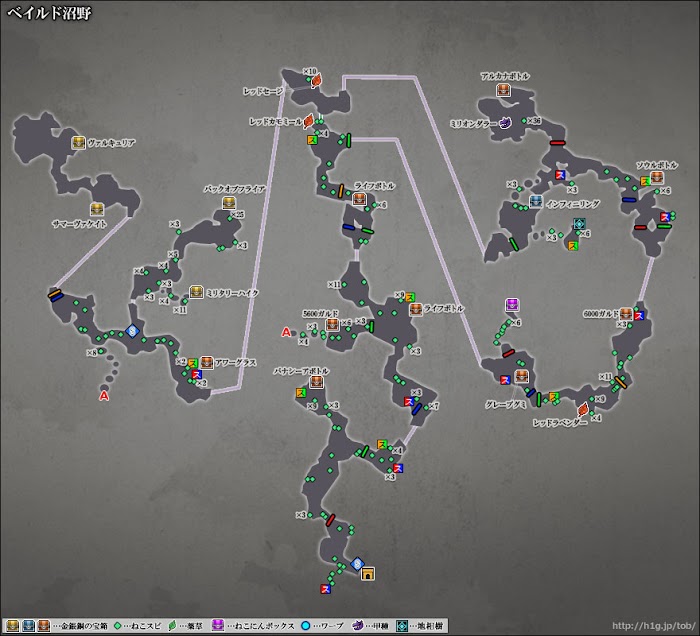Screen dimensions: 700x636
Task: Click the ソウルボトル label
Action: click(657, 165)
